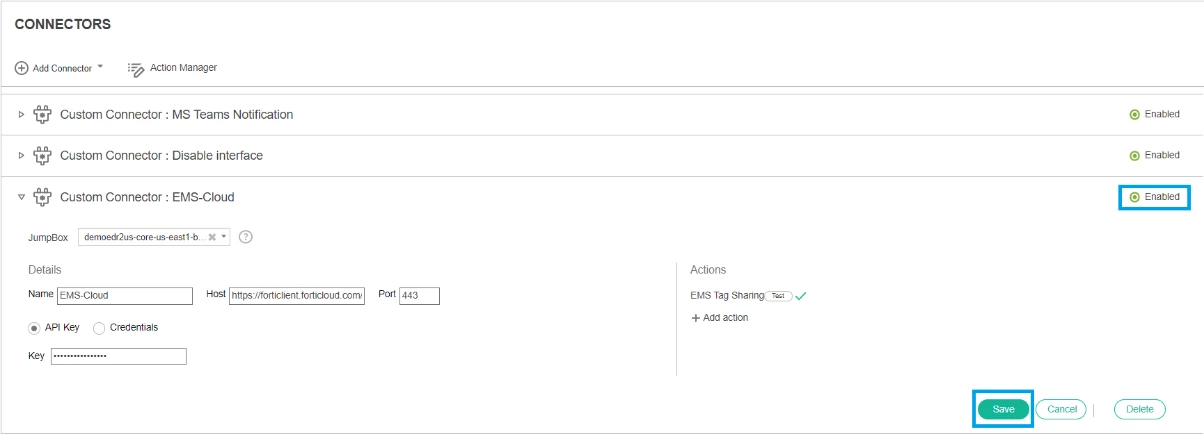
Task: Click the Host input field
Action: [297, 296]
